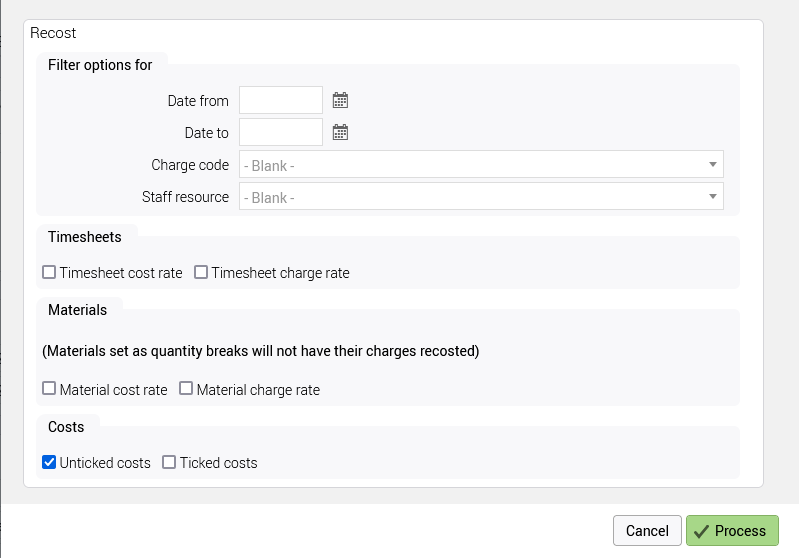799x558 pixels.
Task: Open the Date to calendar picker
Action: pyautogui.click(x=340, y=132)
